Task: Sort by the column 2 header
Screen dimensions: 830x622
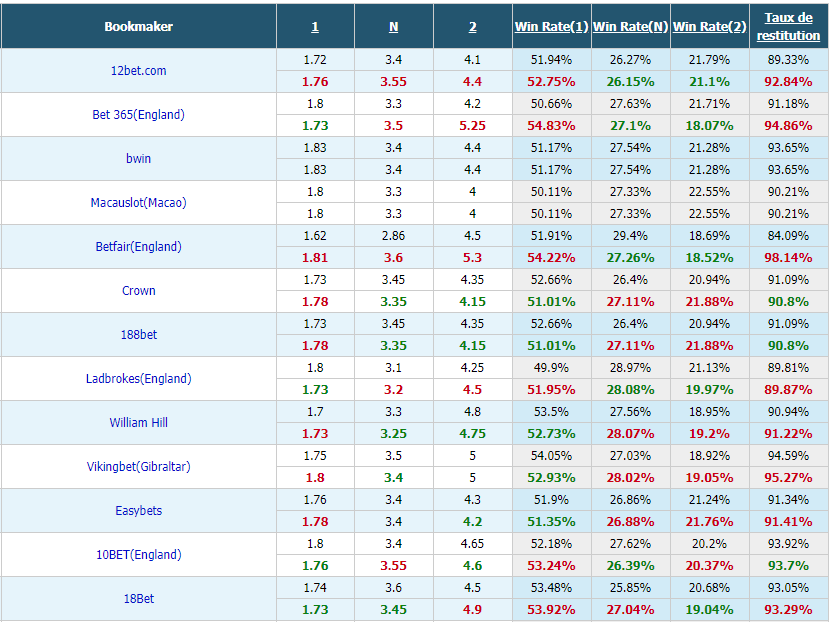Action: point(472,26)
